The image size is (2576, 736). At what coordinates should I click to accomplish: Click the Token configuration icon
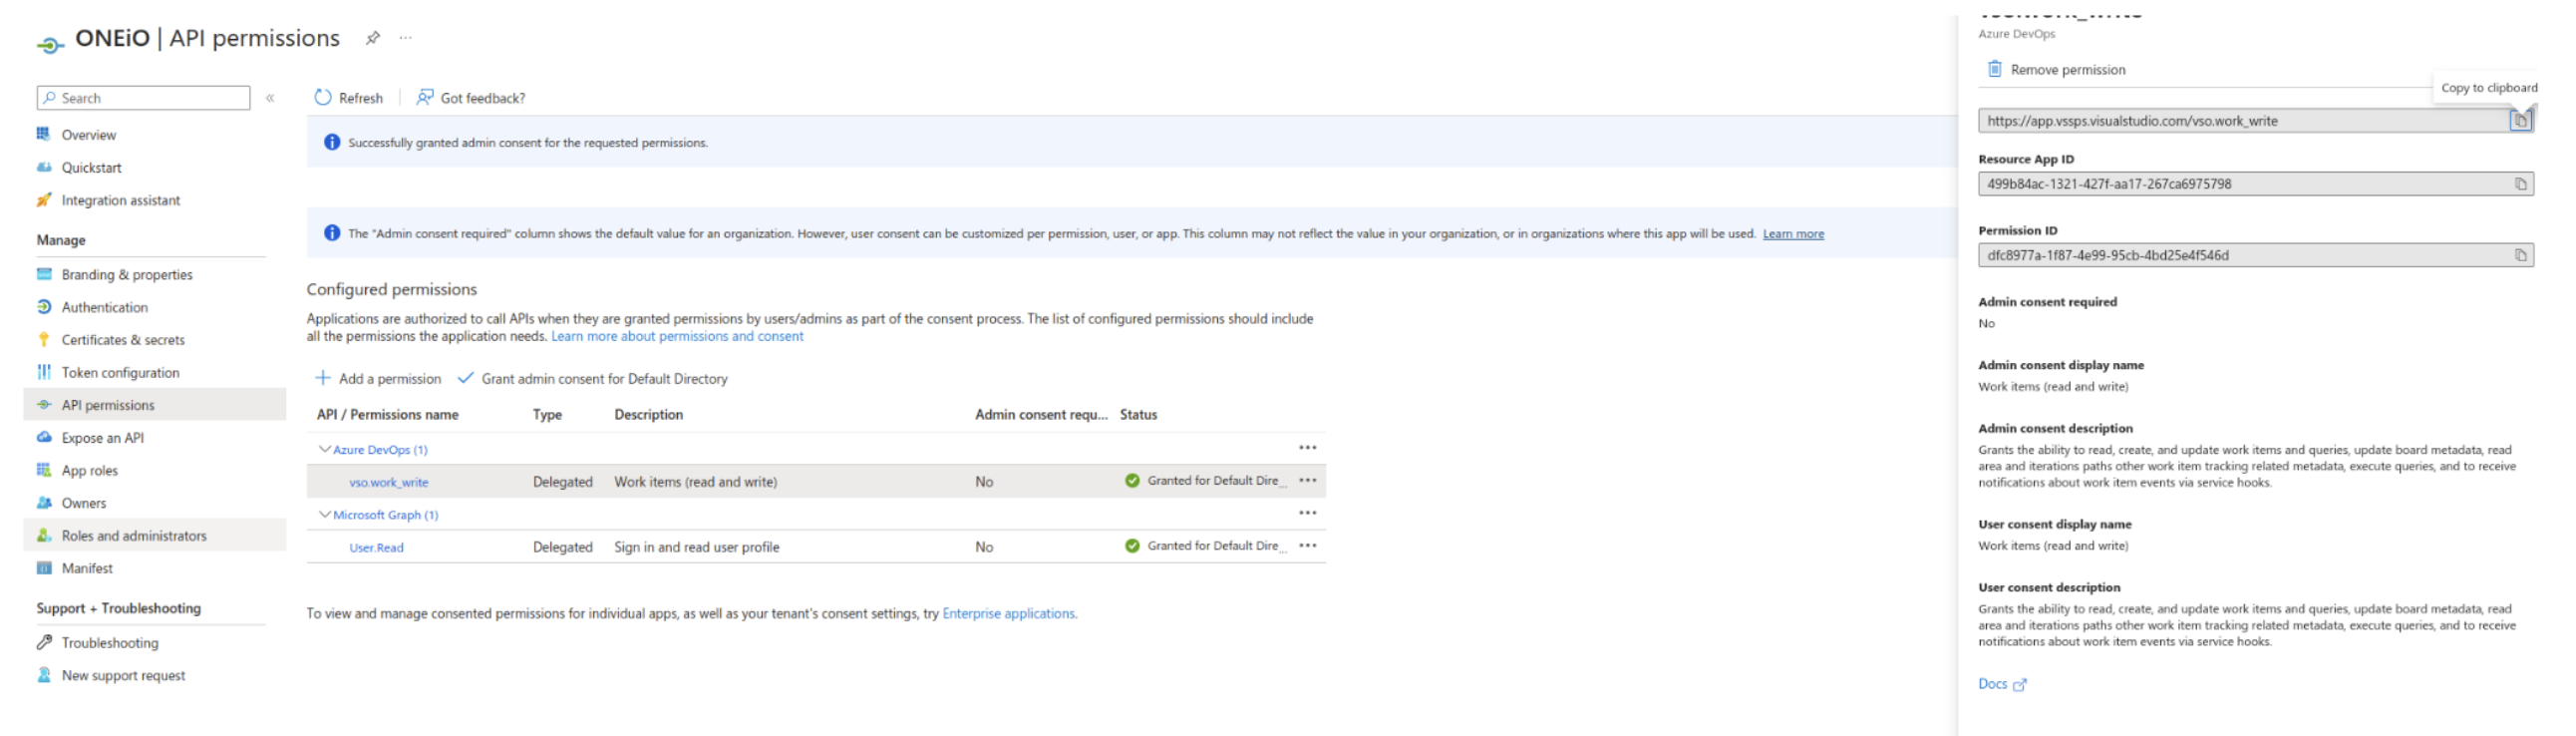44,372
